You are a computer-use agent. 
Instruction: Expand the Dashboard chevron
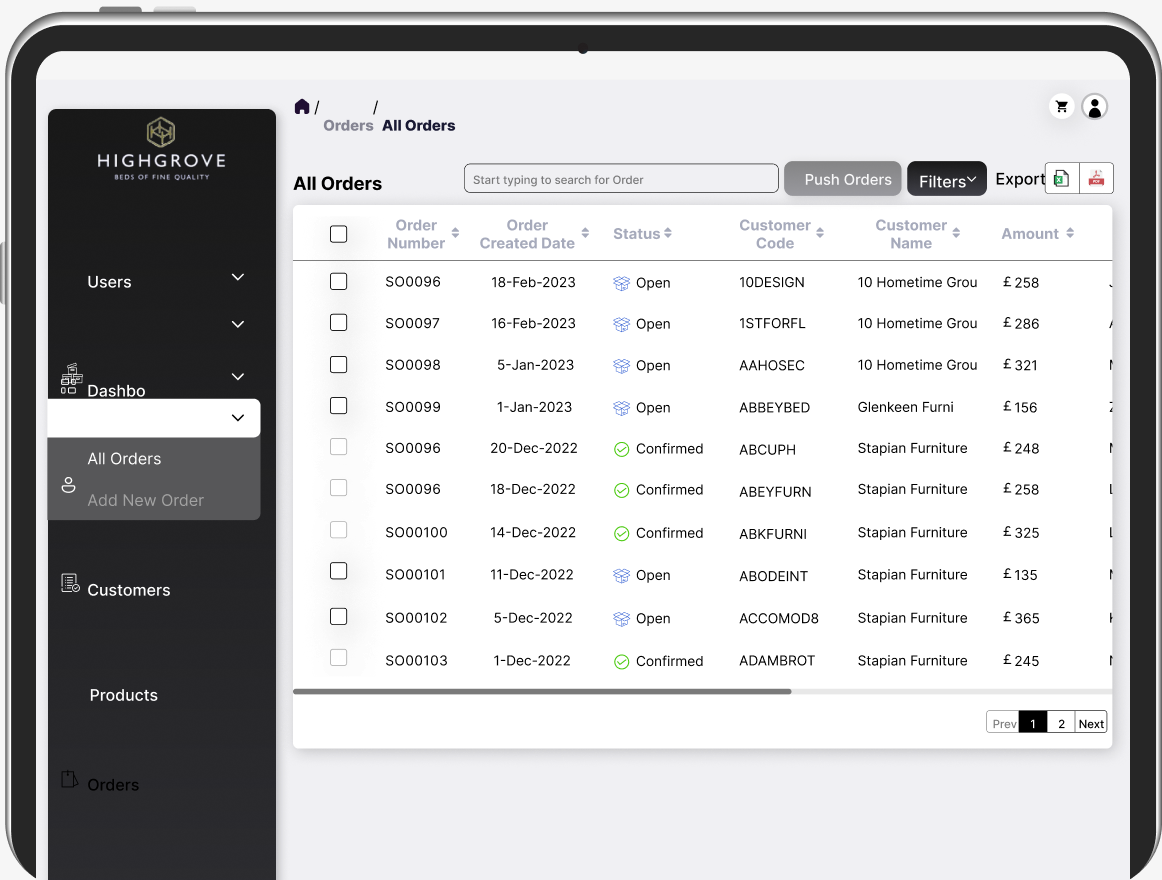point(238,377)
